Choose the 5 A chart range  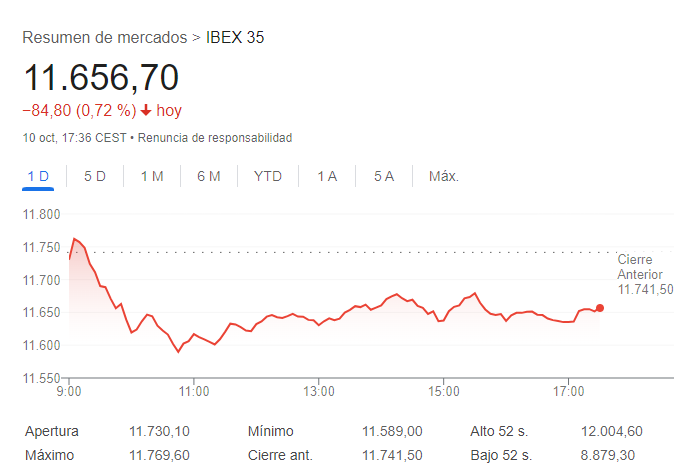click(x=384, y=177)
